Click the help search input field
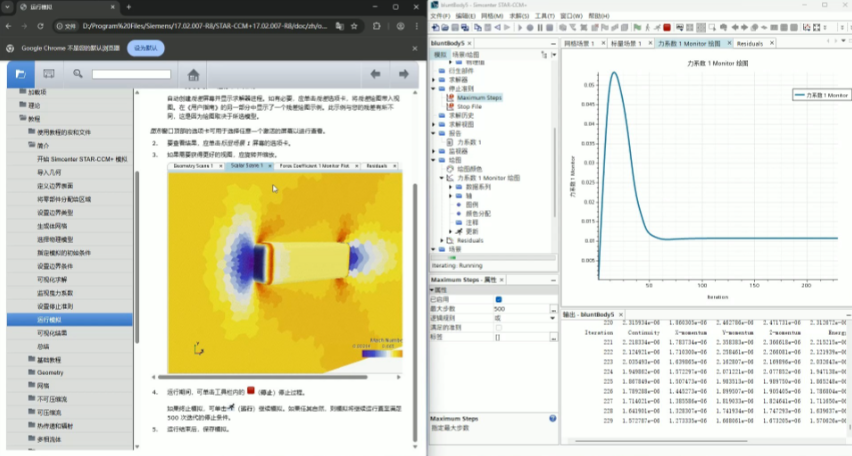Viewport: 852px width, 456px height. click(x=131, y=74)
